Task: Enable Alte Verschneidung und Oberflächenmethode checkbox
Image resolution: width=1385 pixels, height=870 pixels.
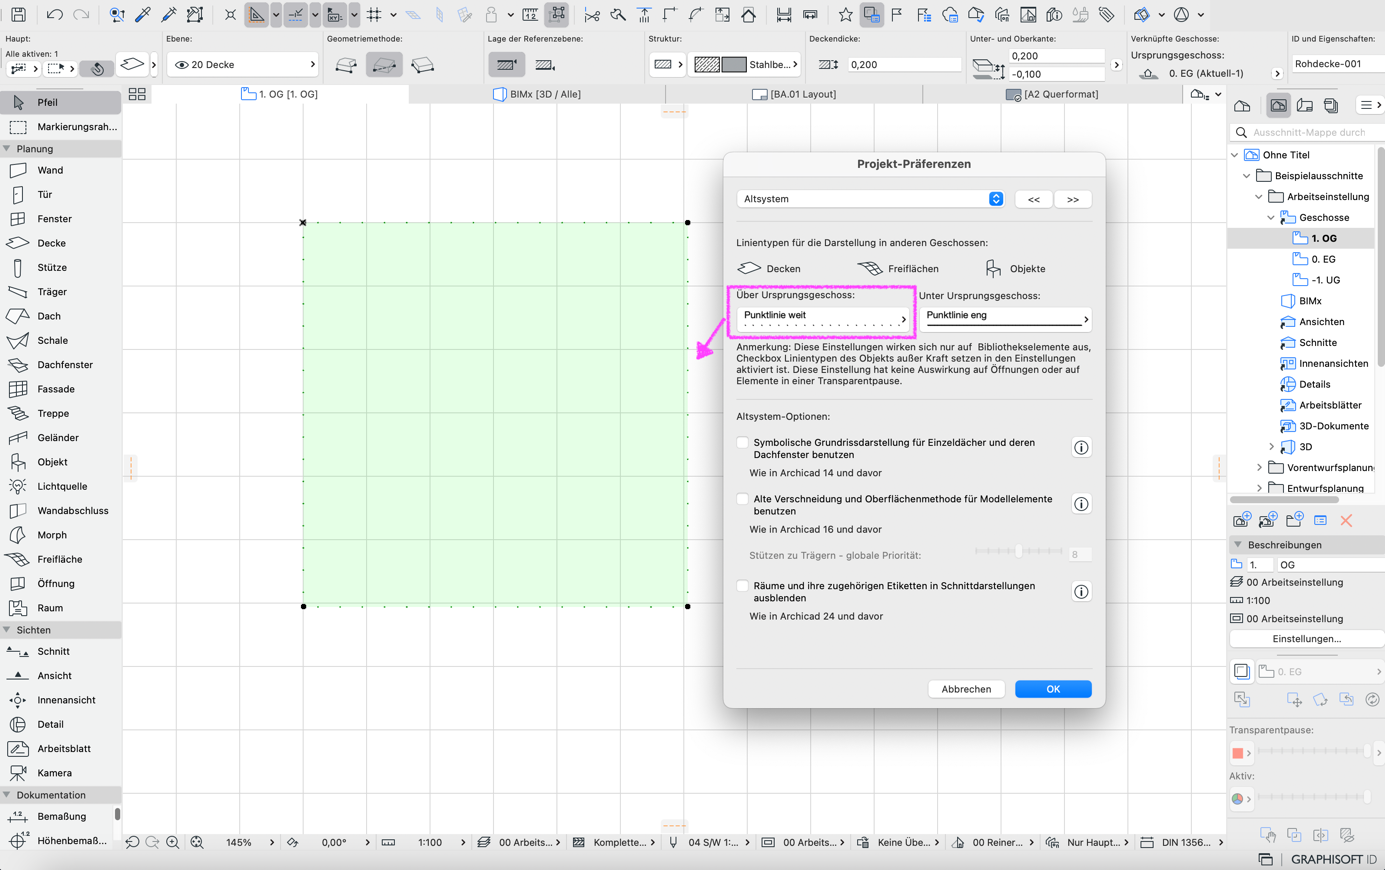Action: 742,499
